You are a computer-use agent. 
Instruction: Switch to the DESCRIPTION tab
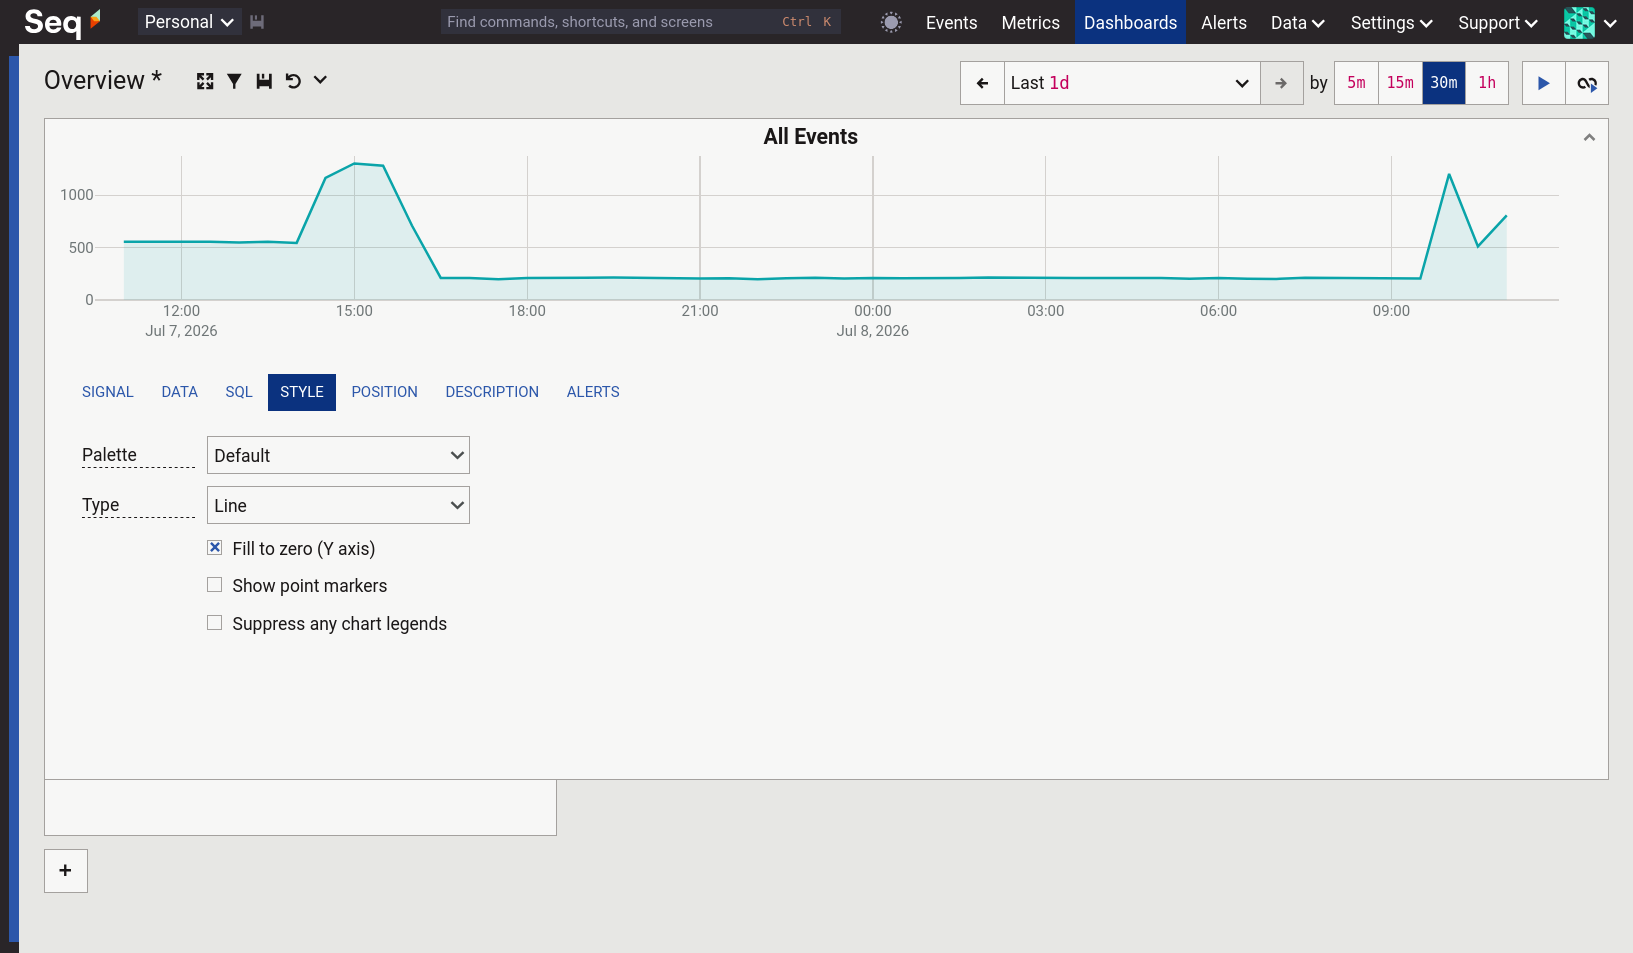pyautogui.click(x=492, y=392)
